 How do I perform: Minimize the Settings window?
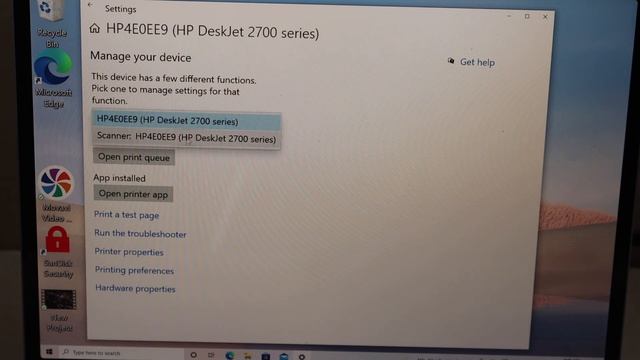pyautogui.click(x=509, y=16)
